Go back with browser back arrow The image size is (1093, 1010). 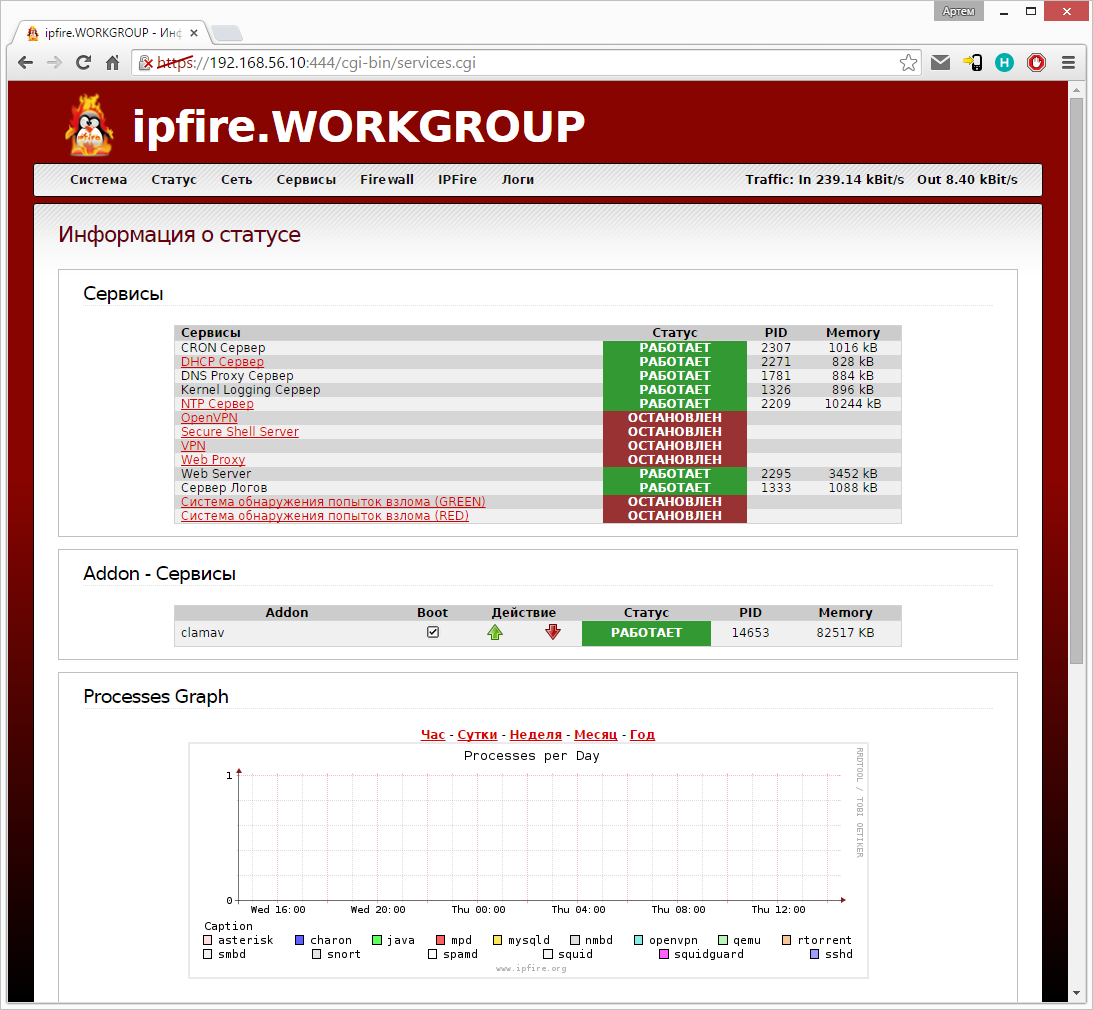pyautogui.click(x=26, y=63)
